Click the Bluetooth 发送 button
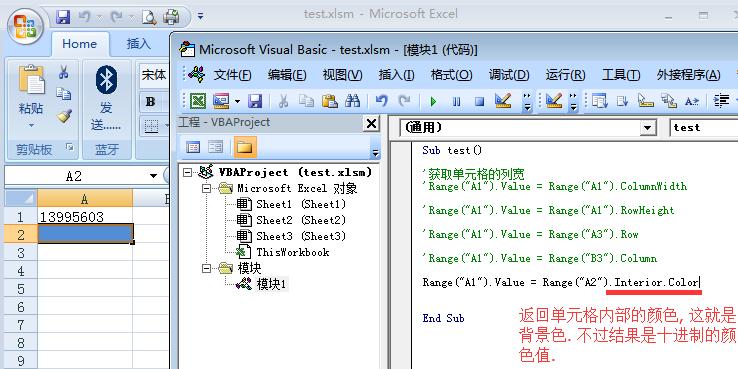The image size is (738, 369). click(x=106, y=98)
